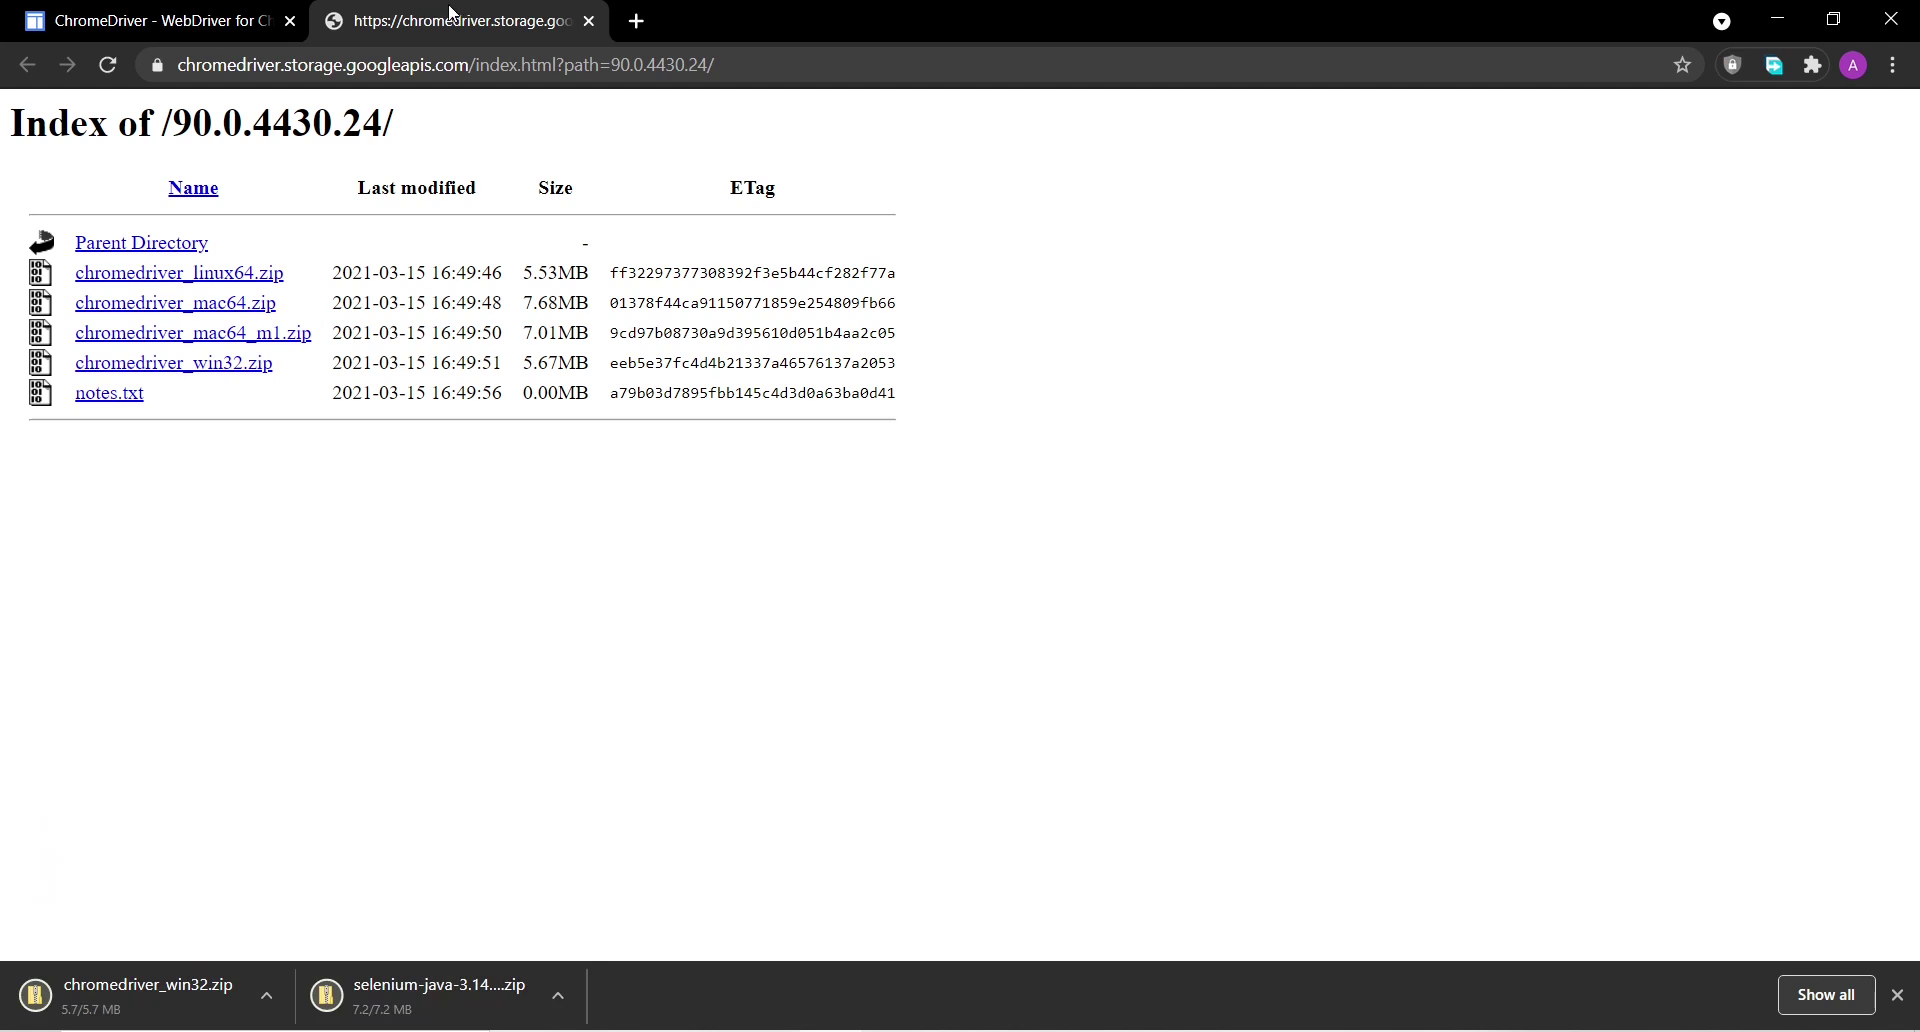Open the blue translate extension icon

(1774, 65)
